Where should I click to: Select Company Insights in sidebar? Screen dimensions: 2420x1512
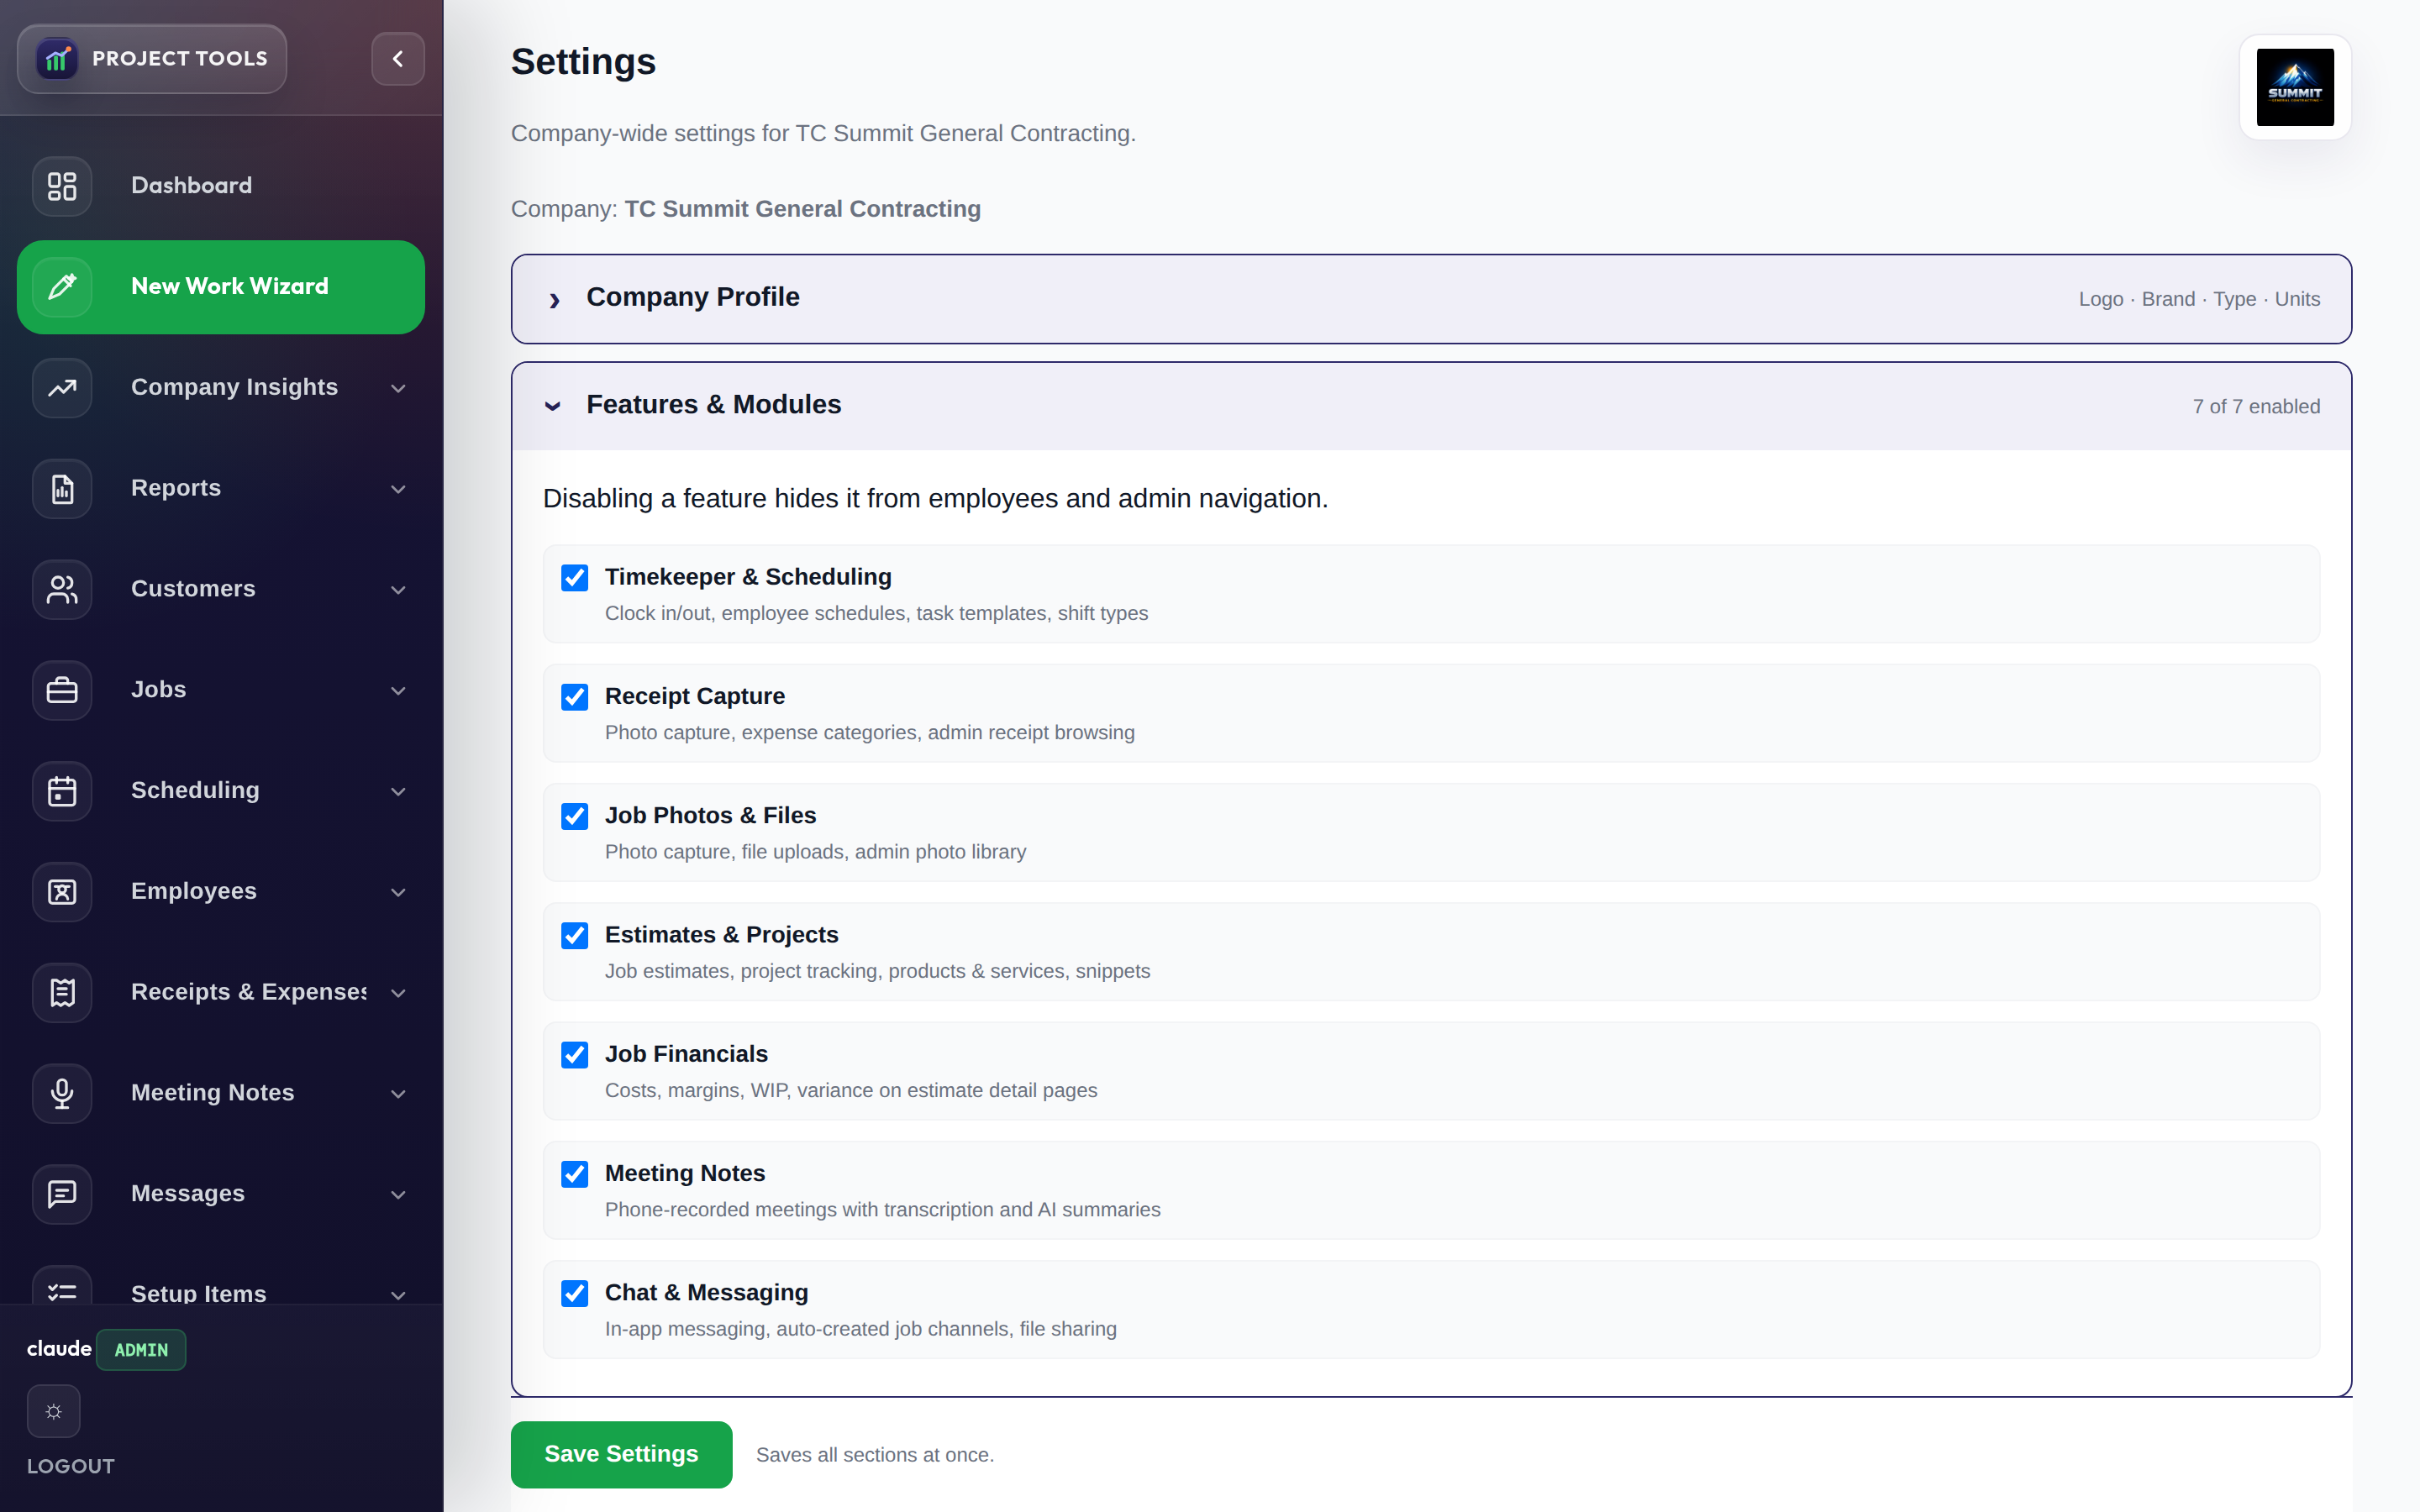tap(221, 388)
